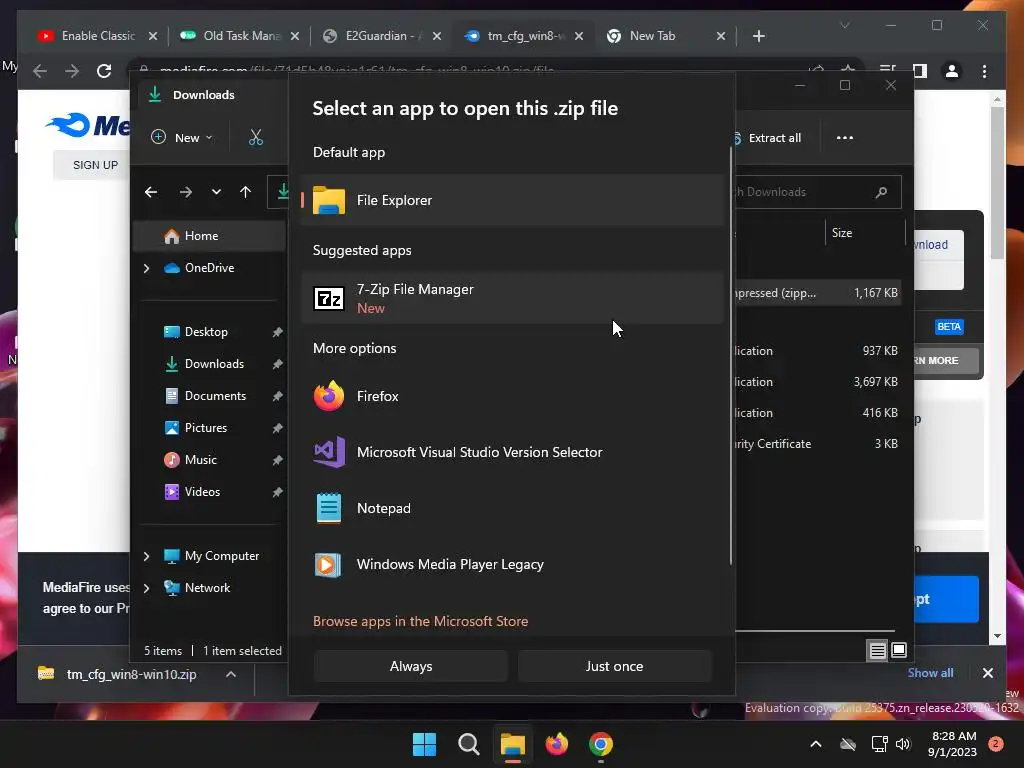This screenshot has height=768, width=1024.
Task: Open Chrome three-dot menu
Action: 984,71
